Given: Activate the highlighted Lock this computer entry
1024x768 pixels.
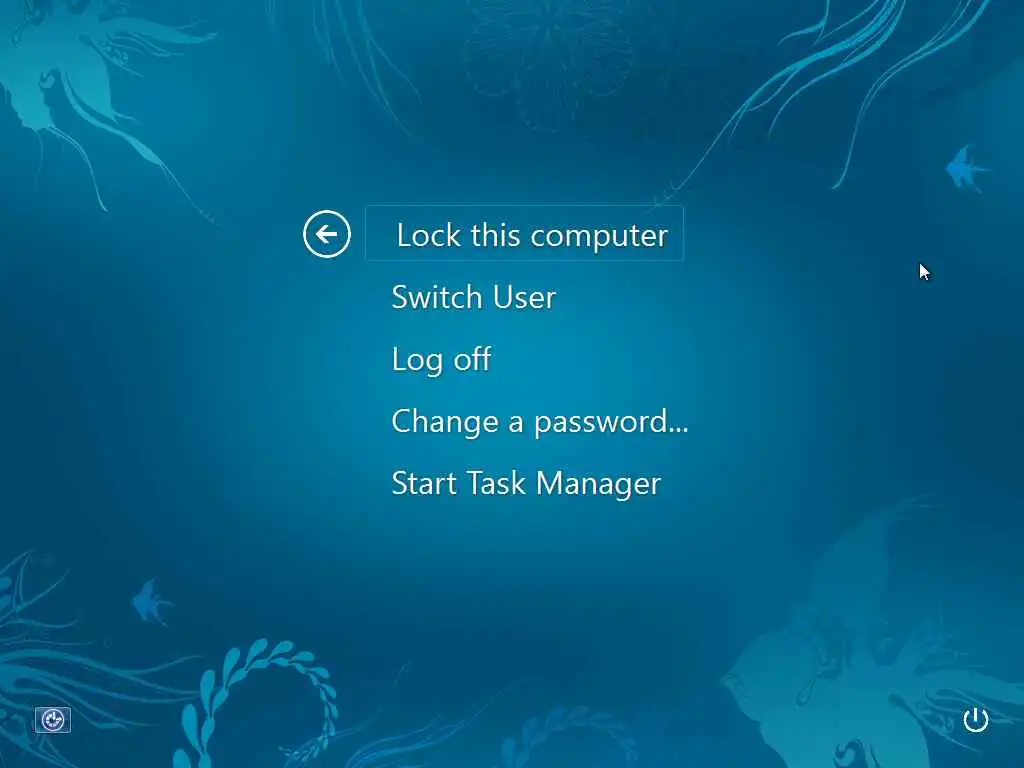Looking at the screenshot, I should [x=524, y=234].
